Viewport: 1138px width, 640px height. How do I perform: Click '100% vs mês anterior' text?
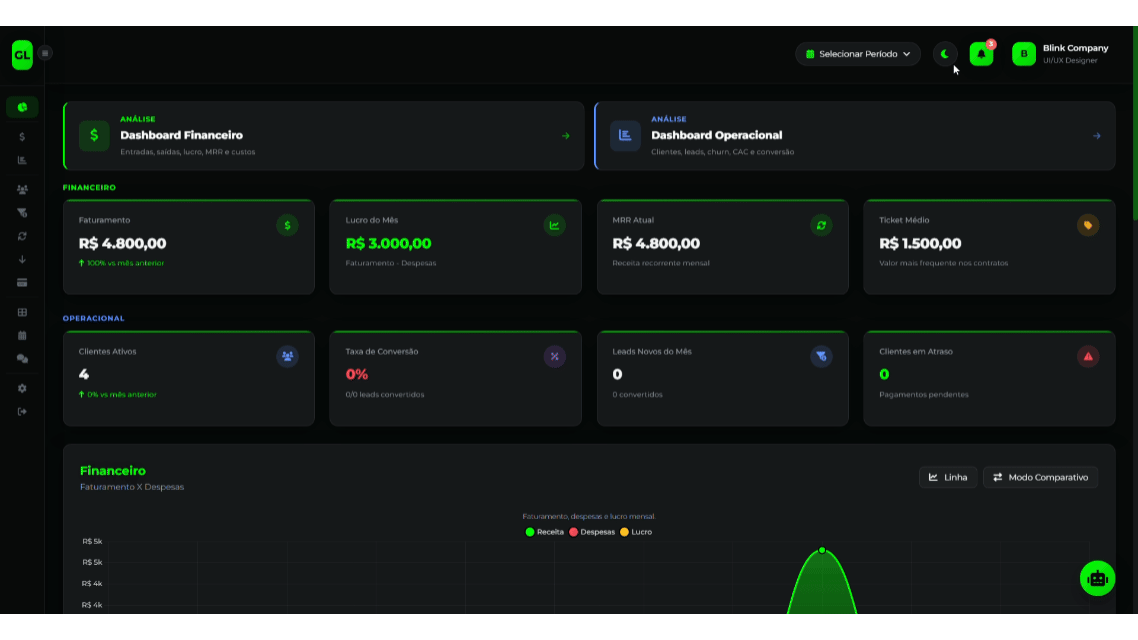click(x=126, y=263)
